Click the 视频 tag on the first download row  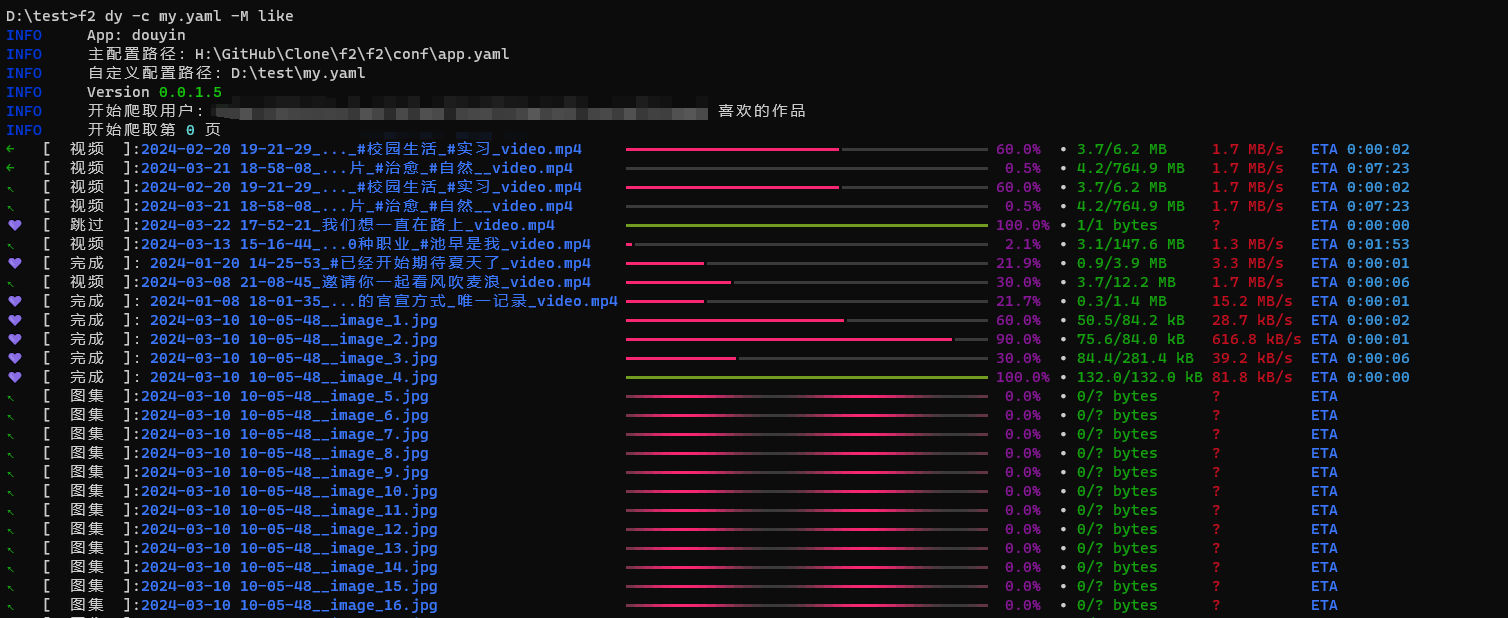pyautogui.click(x=86, y=148)
